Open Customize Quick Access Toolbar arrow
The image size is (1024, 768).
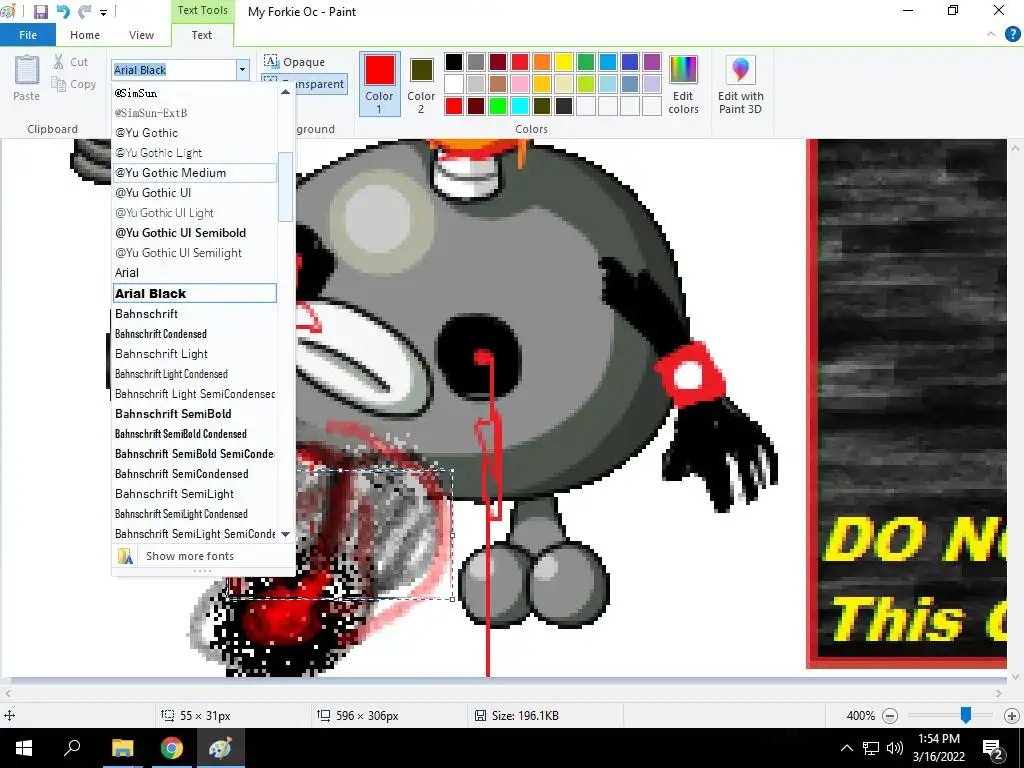(x=103, y=12)
